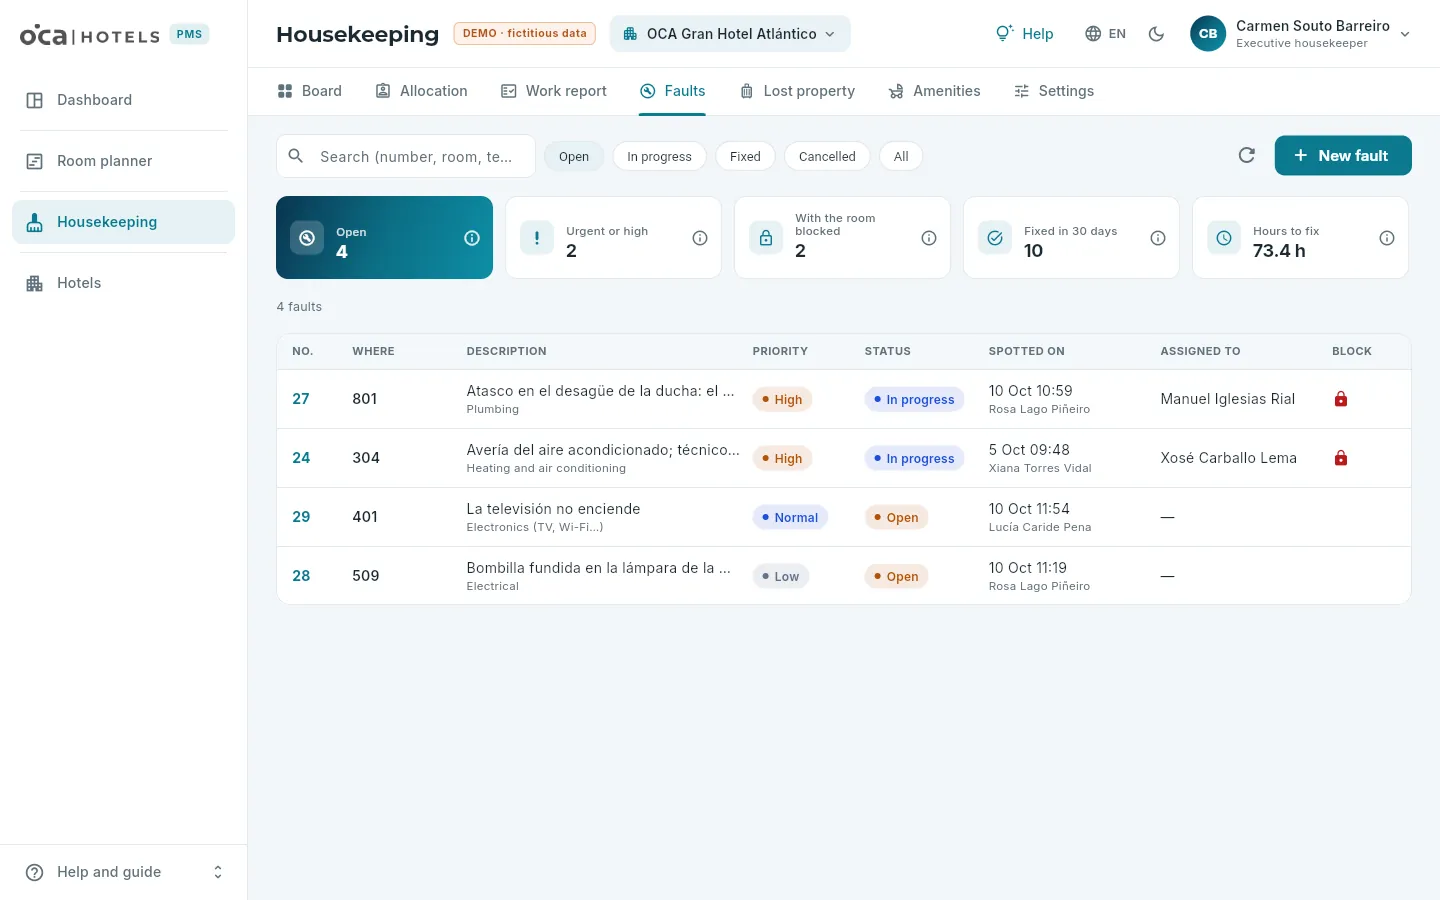Open the Work report tab
Screen dimensions: 1440x900
(x=554, y=91)
